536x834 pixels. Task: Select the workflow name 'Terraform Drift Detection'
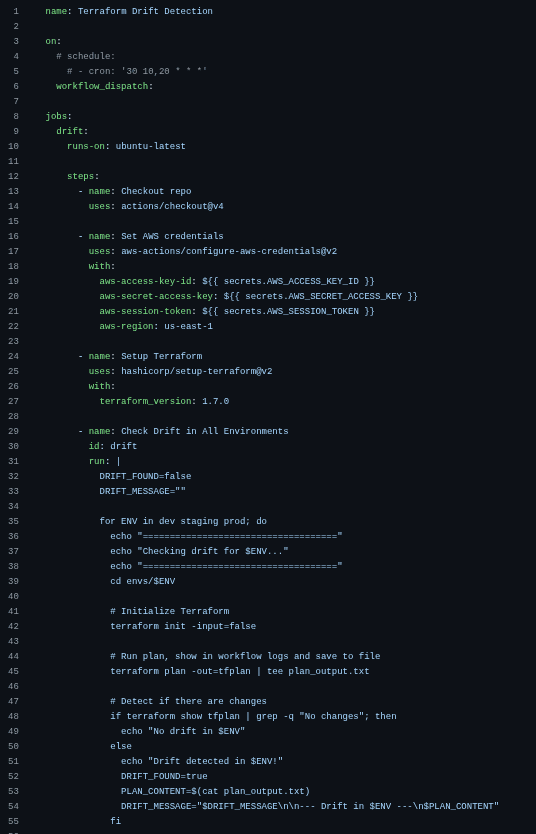click(145, 11)
